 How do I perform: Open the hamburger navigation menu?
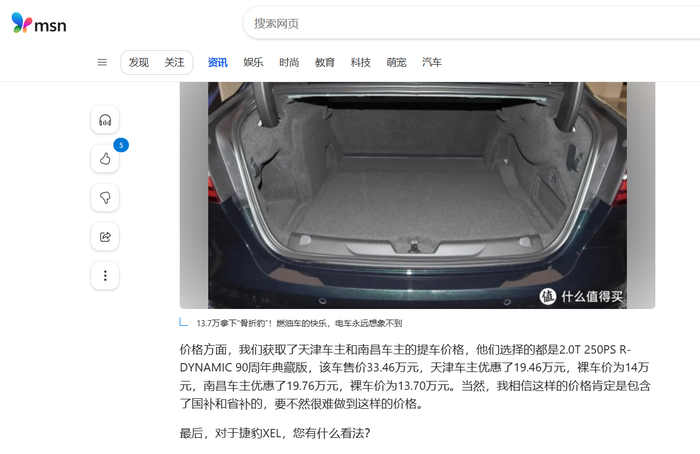pyautogui.click(x=102, y=62)
